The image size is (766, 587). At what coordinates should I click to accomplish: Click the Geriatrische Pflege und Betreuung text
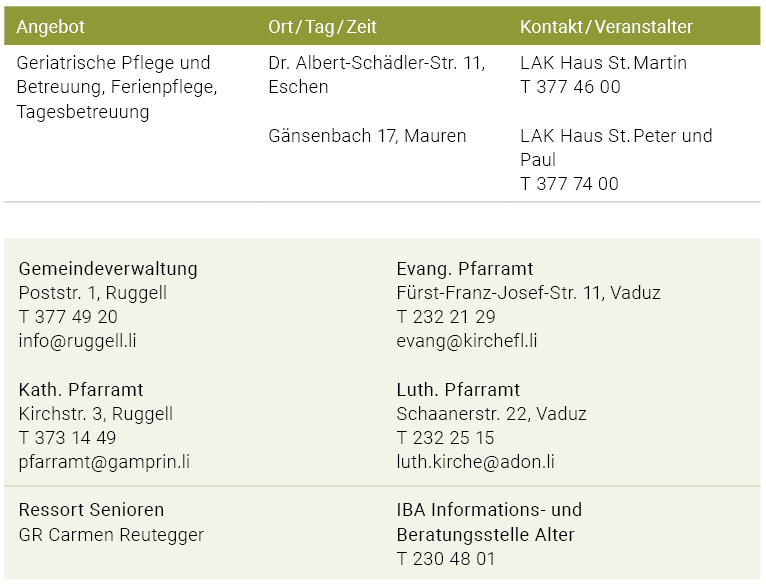click(x=113, y=63)
